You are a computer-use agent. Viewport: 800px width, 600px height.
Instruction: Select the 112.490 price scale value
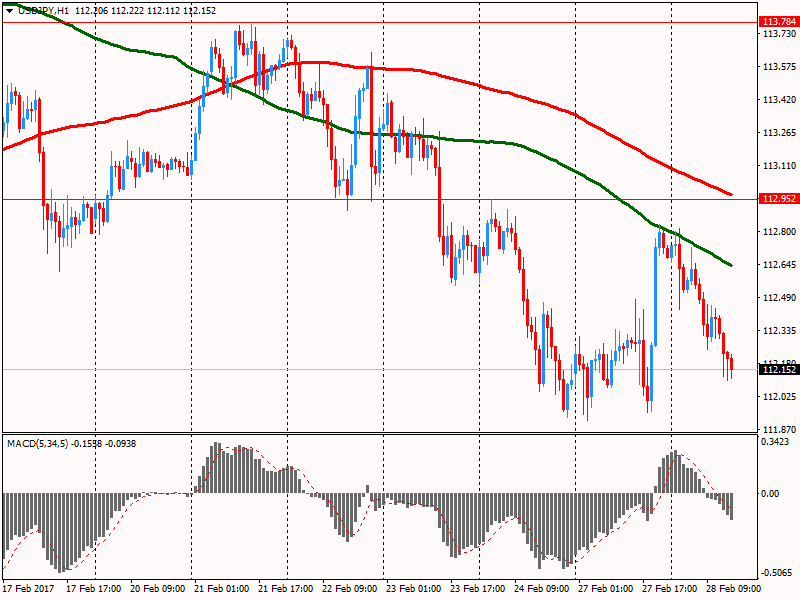point(779,298)
